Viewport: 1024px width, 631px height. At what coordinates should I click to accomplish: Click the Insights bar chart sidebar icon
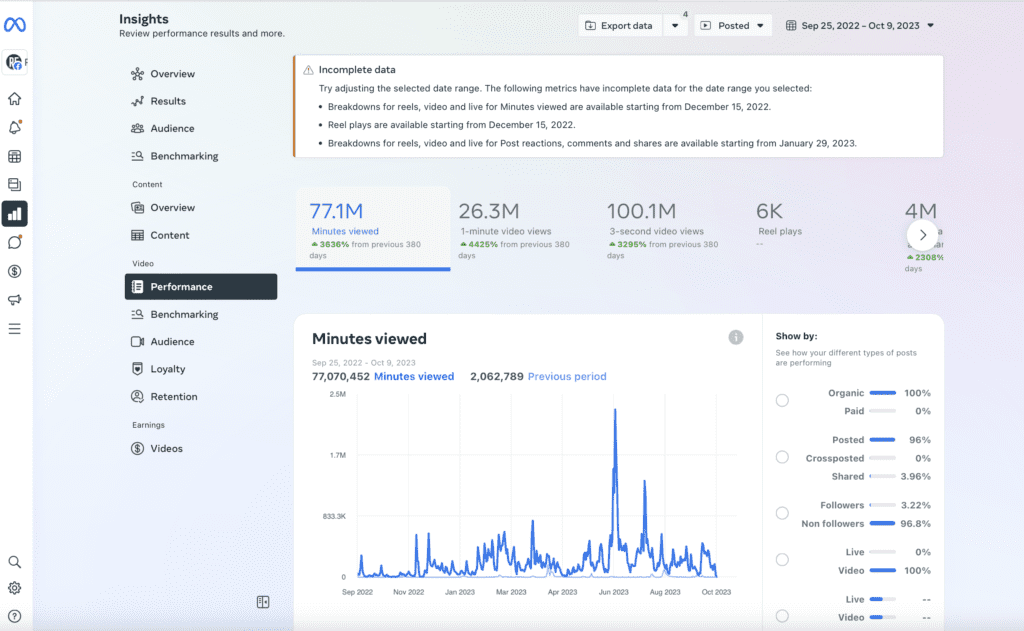point(15,213)
